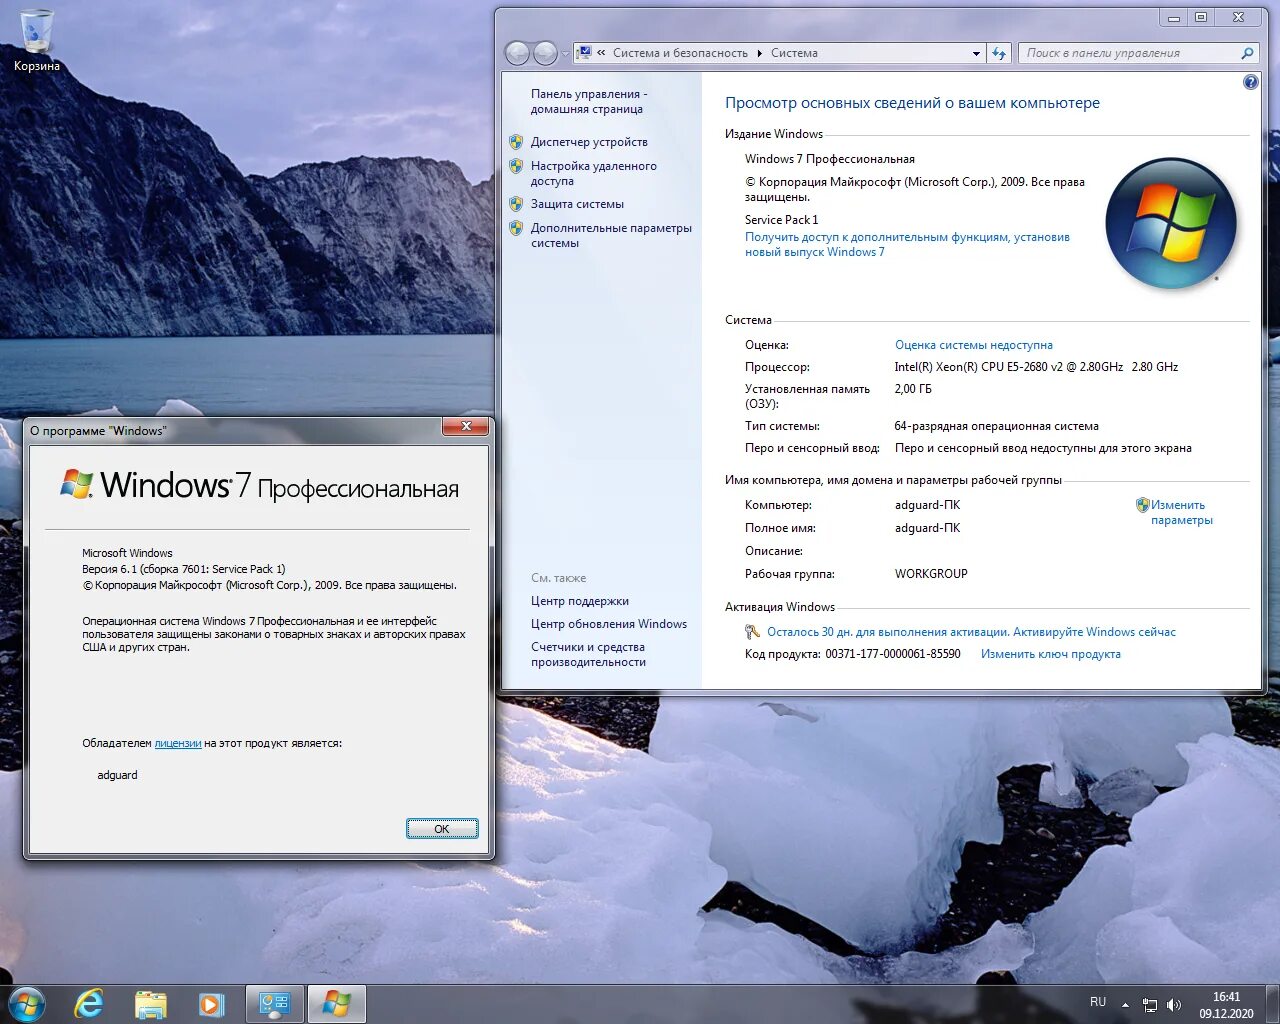This screenshot has height=1024, width=1280.
Task: Click Show desktop strip at taskbar end
Action: tap(1272, 1004)
